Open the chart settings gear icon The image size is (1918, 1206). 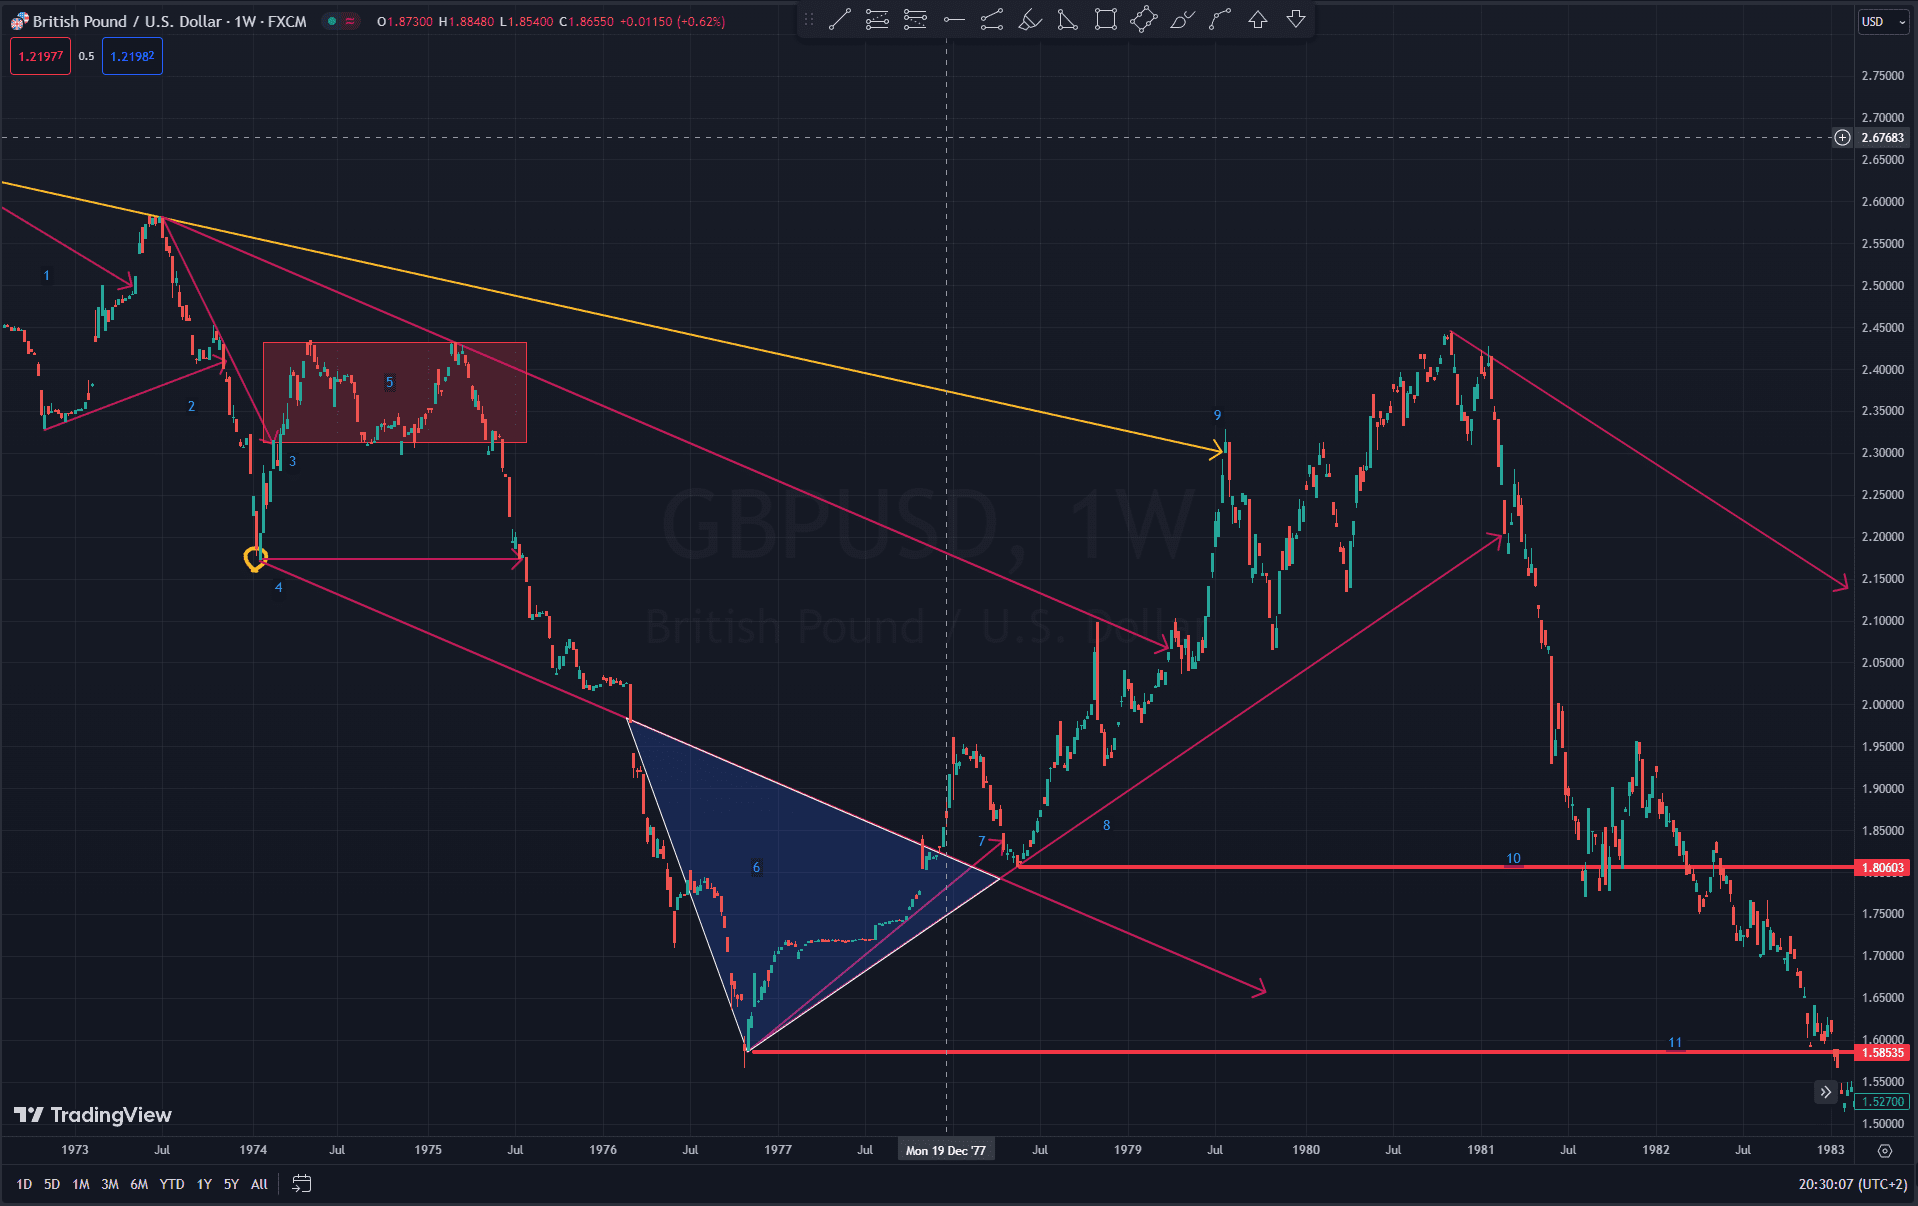tap(1885, 1151)
